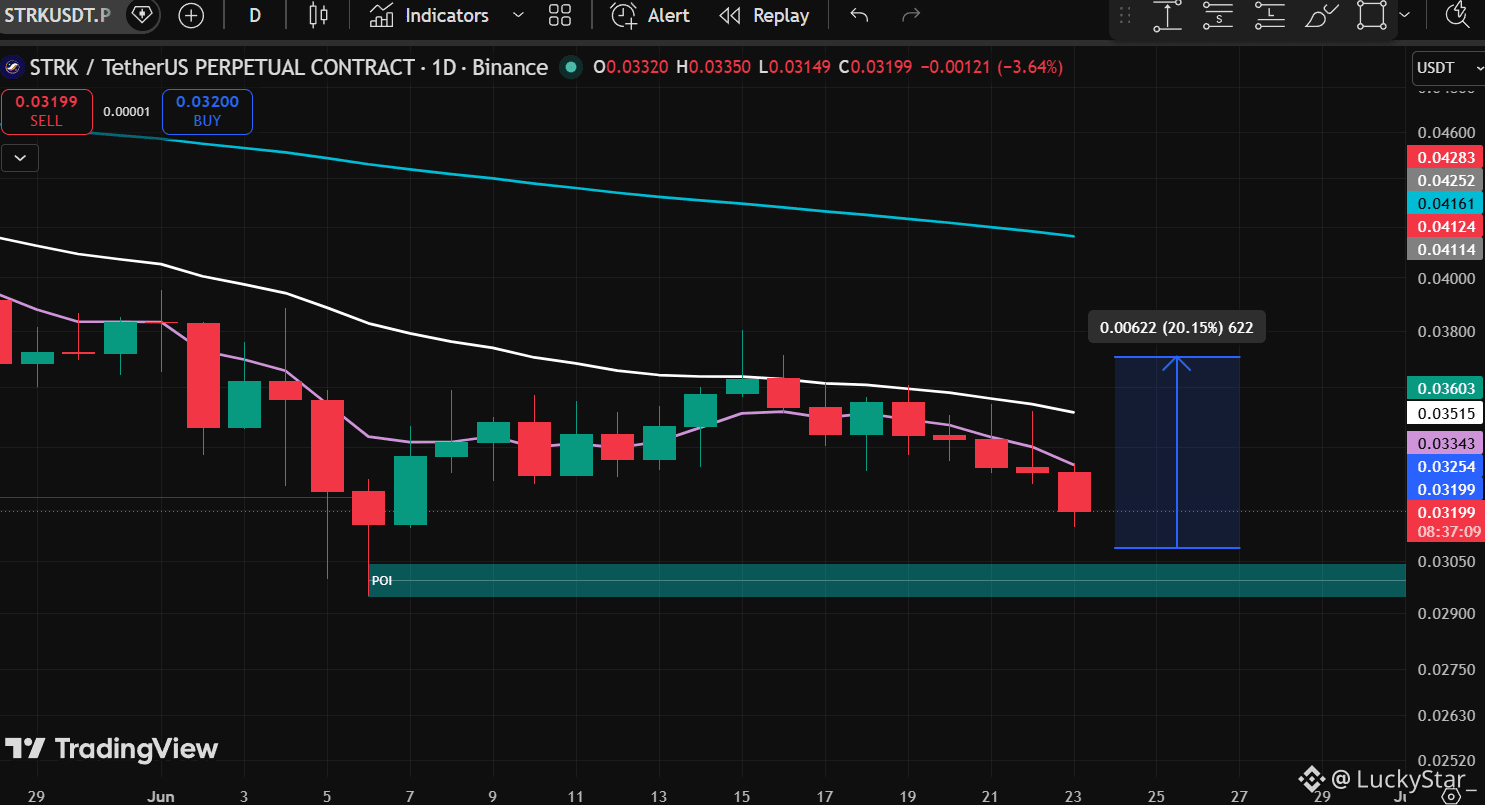Create a new Alert
Screen dimensions: 1485x805
651,15
